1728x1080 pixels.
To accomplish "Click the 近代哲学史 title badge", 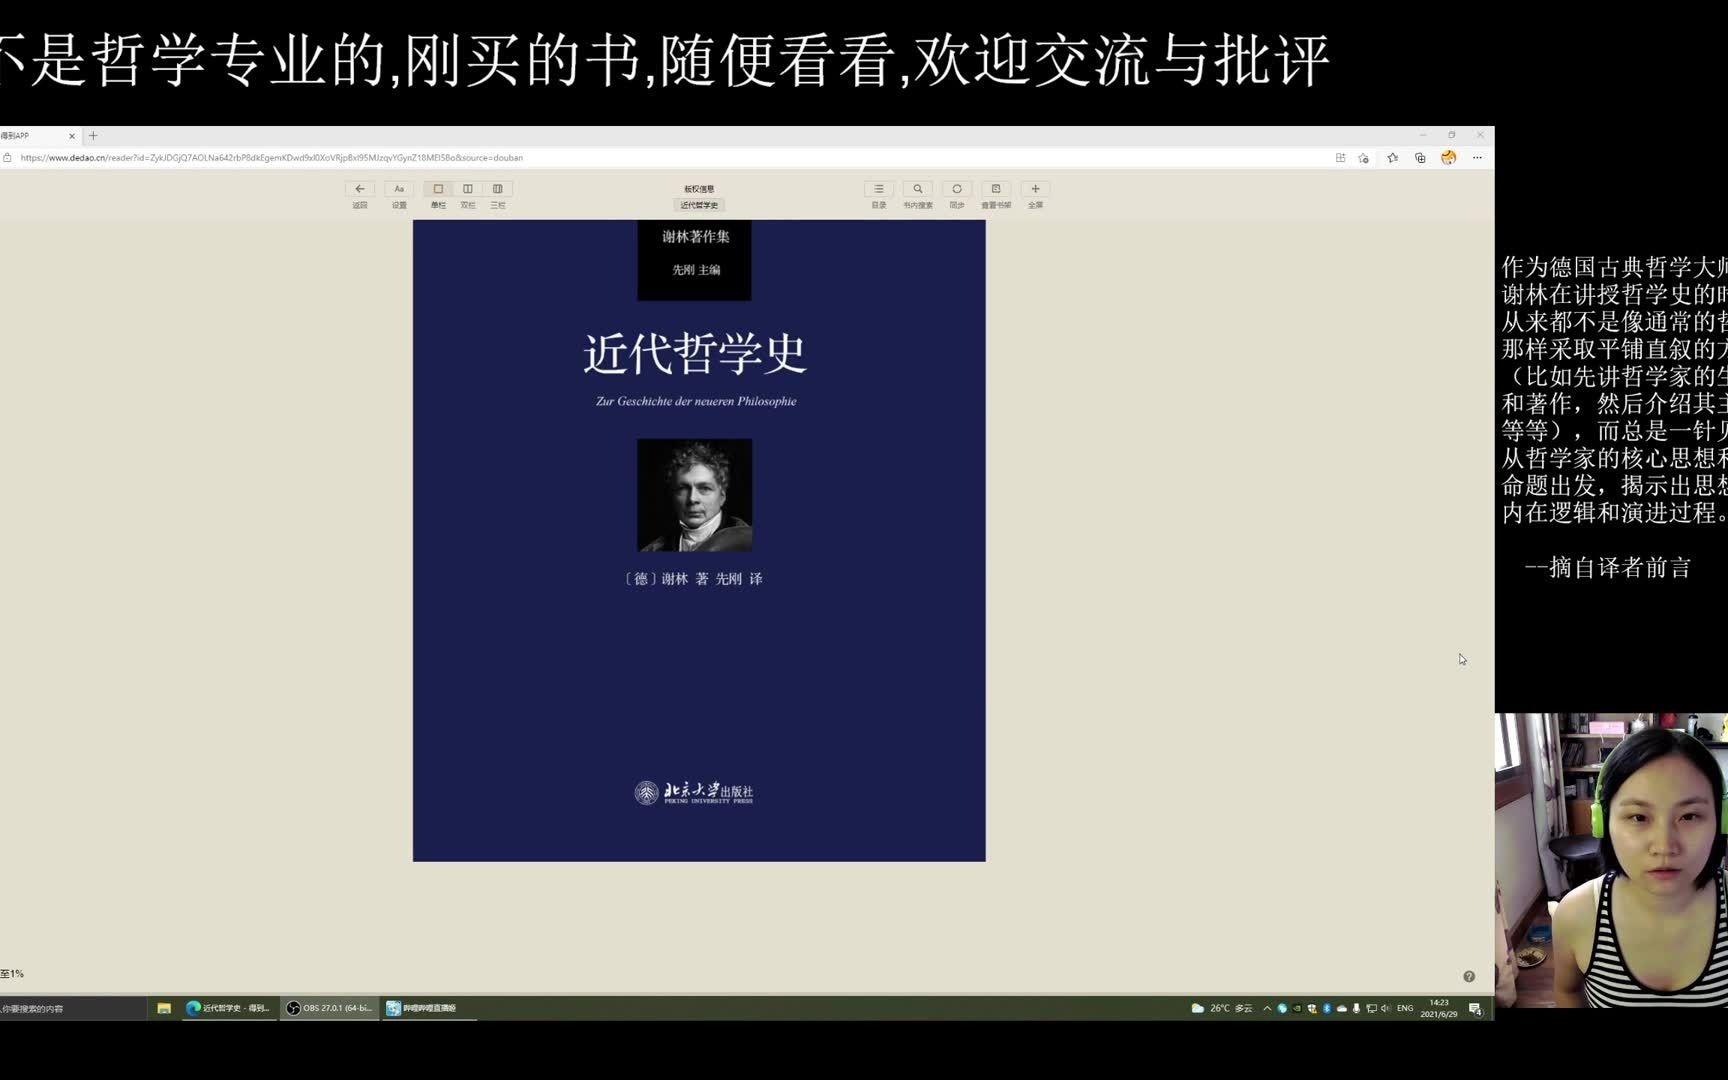I will 699,205.
